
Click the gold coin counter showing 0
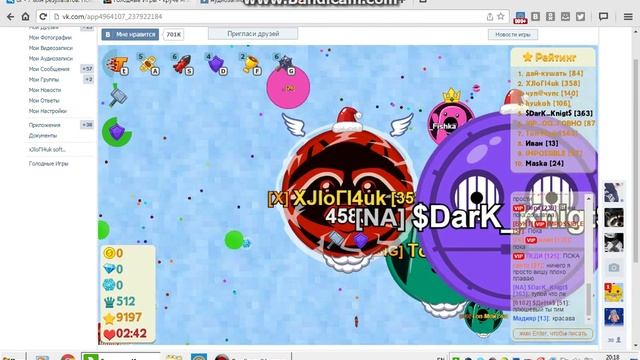113,253
